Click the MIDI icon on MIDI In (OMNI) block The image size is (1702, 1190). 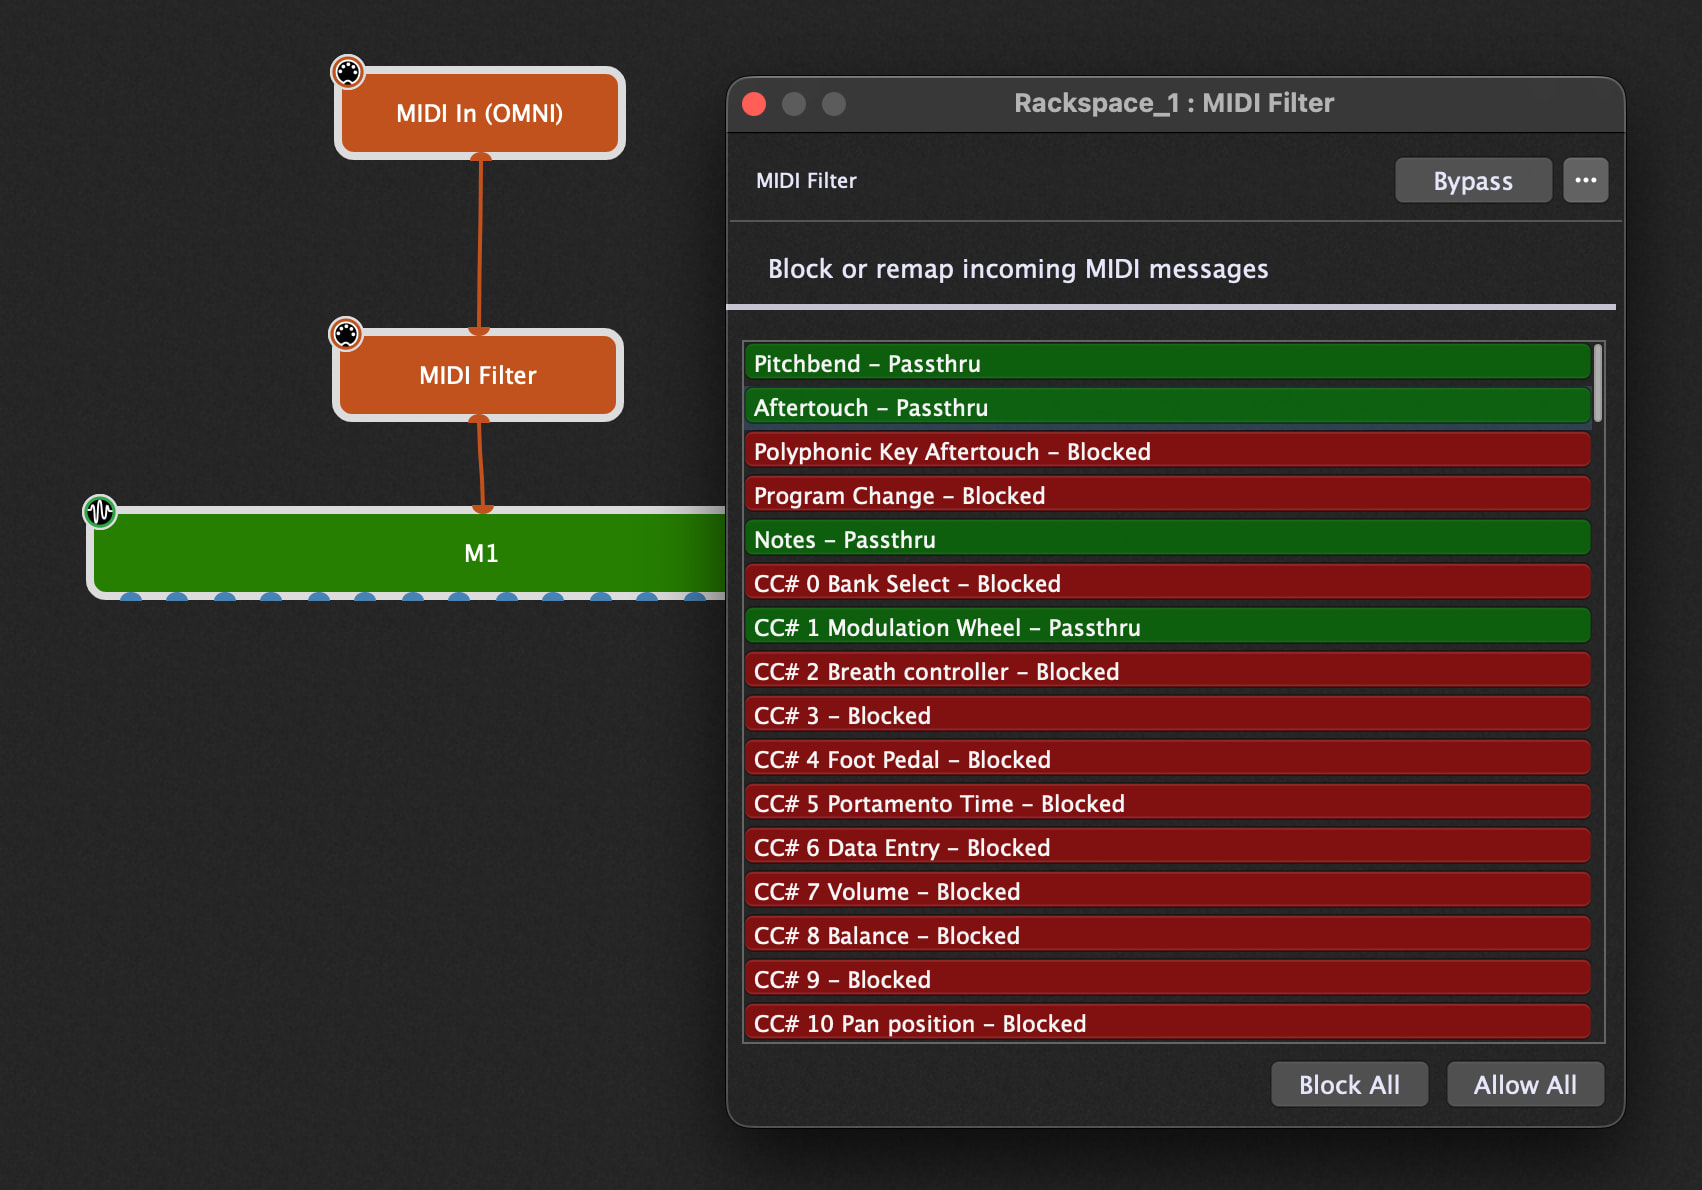(348, 72)
